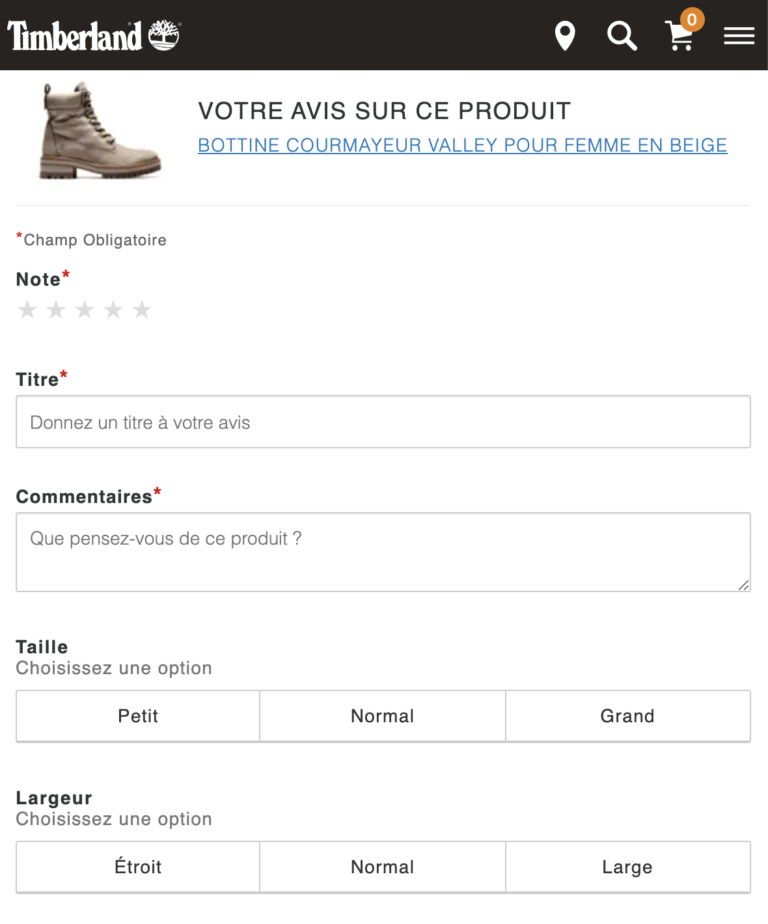Screen dimensions: 768x924
Task: Open the hamburger navigation menu
Action: 739,36
